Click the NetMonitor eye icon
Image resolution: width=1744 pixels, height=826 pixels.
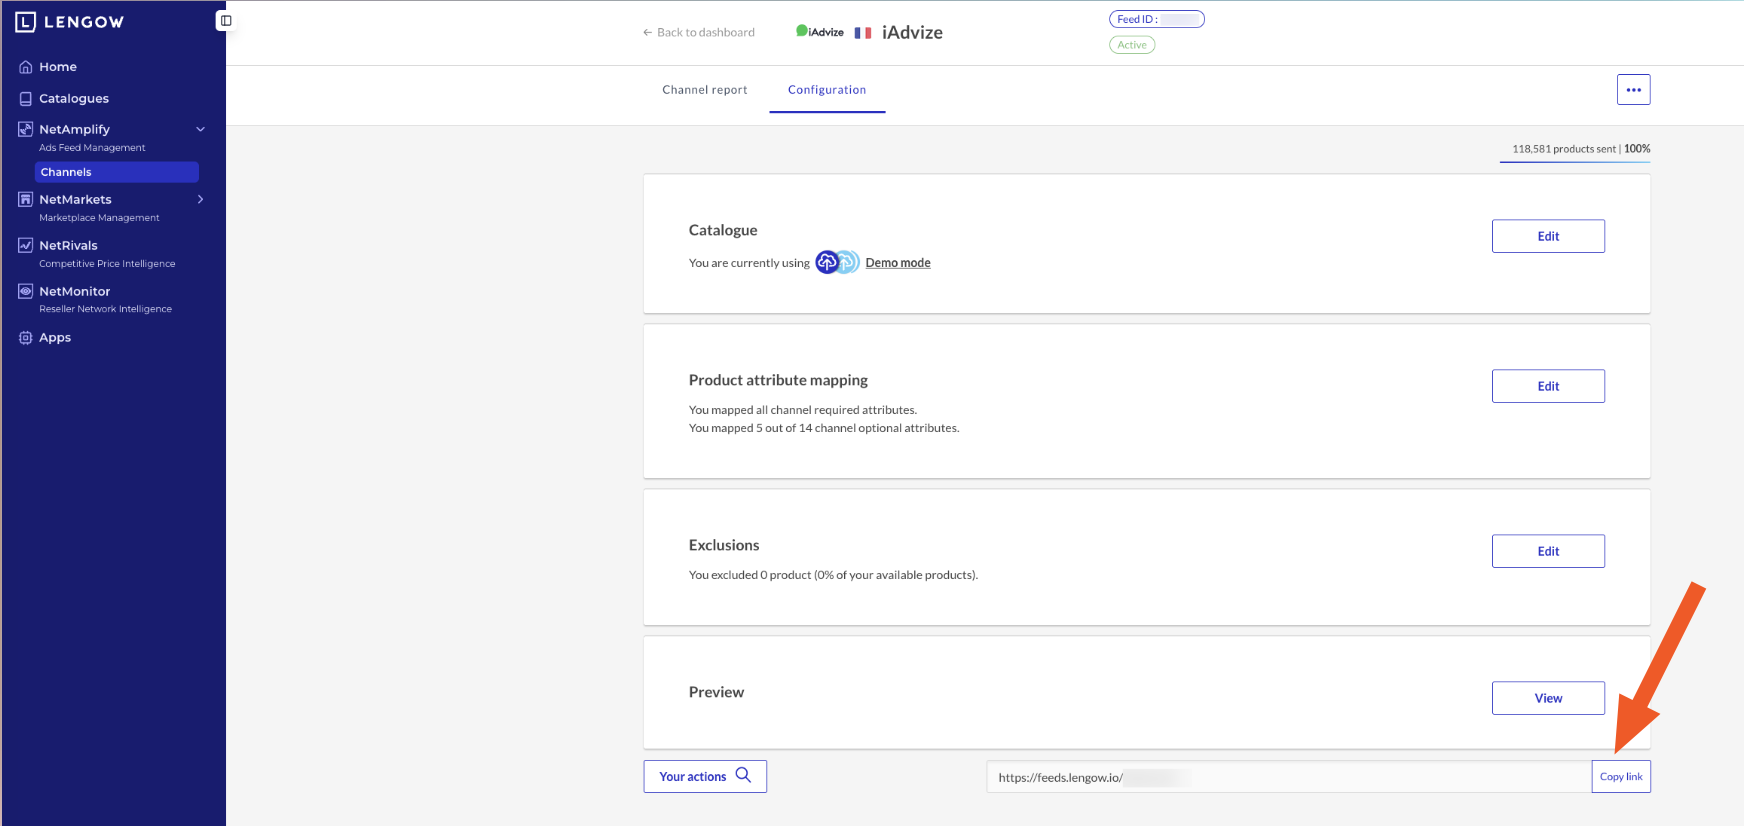[x=26, y=292]
